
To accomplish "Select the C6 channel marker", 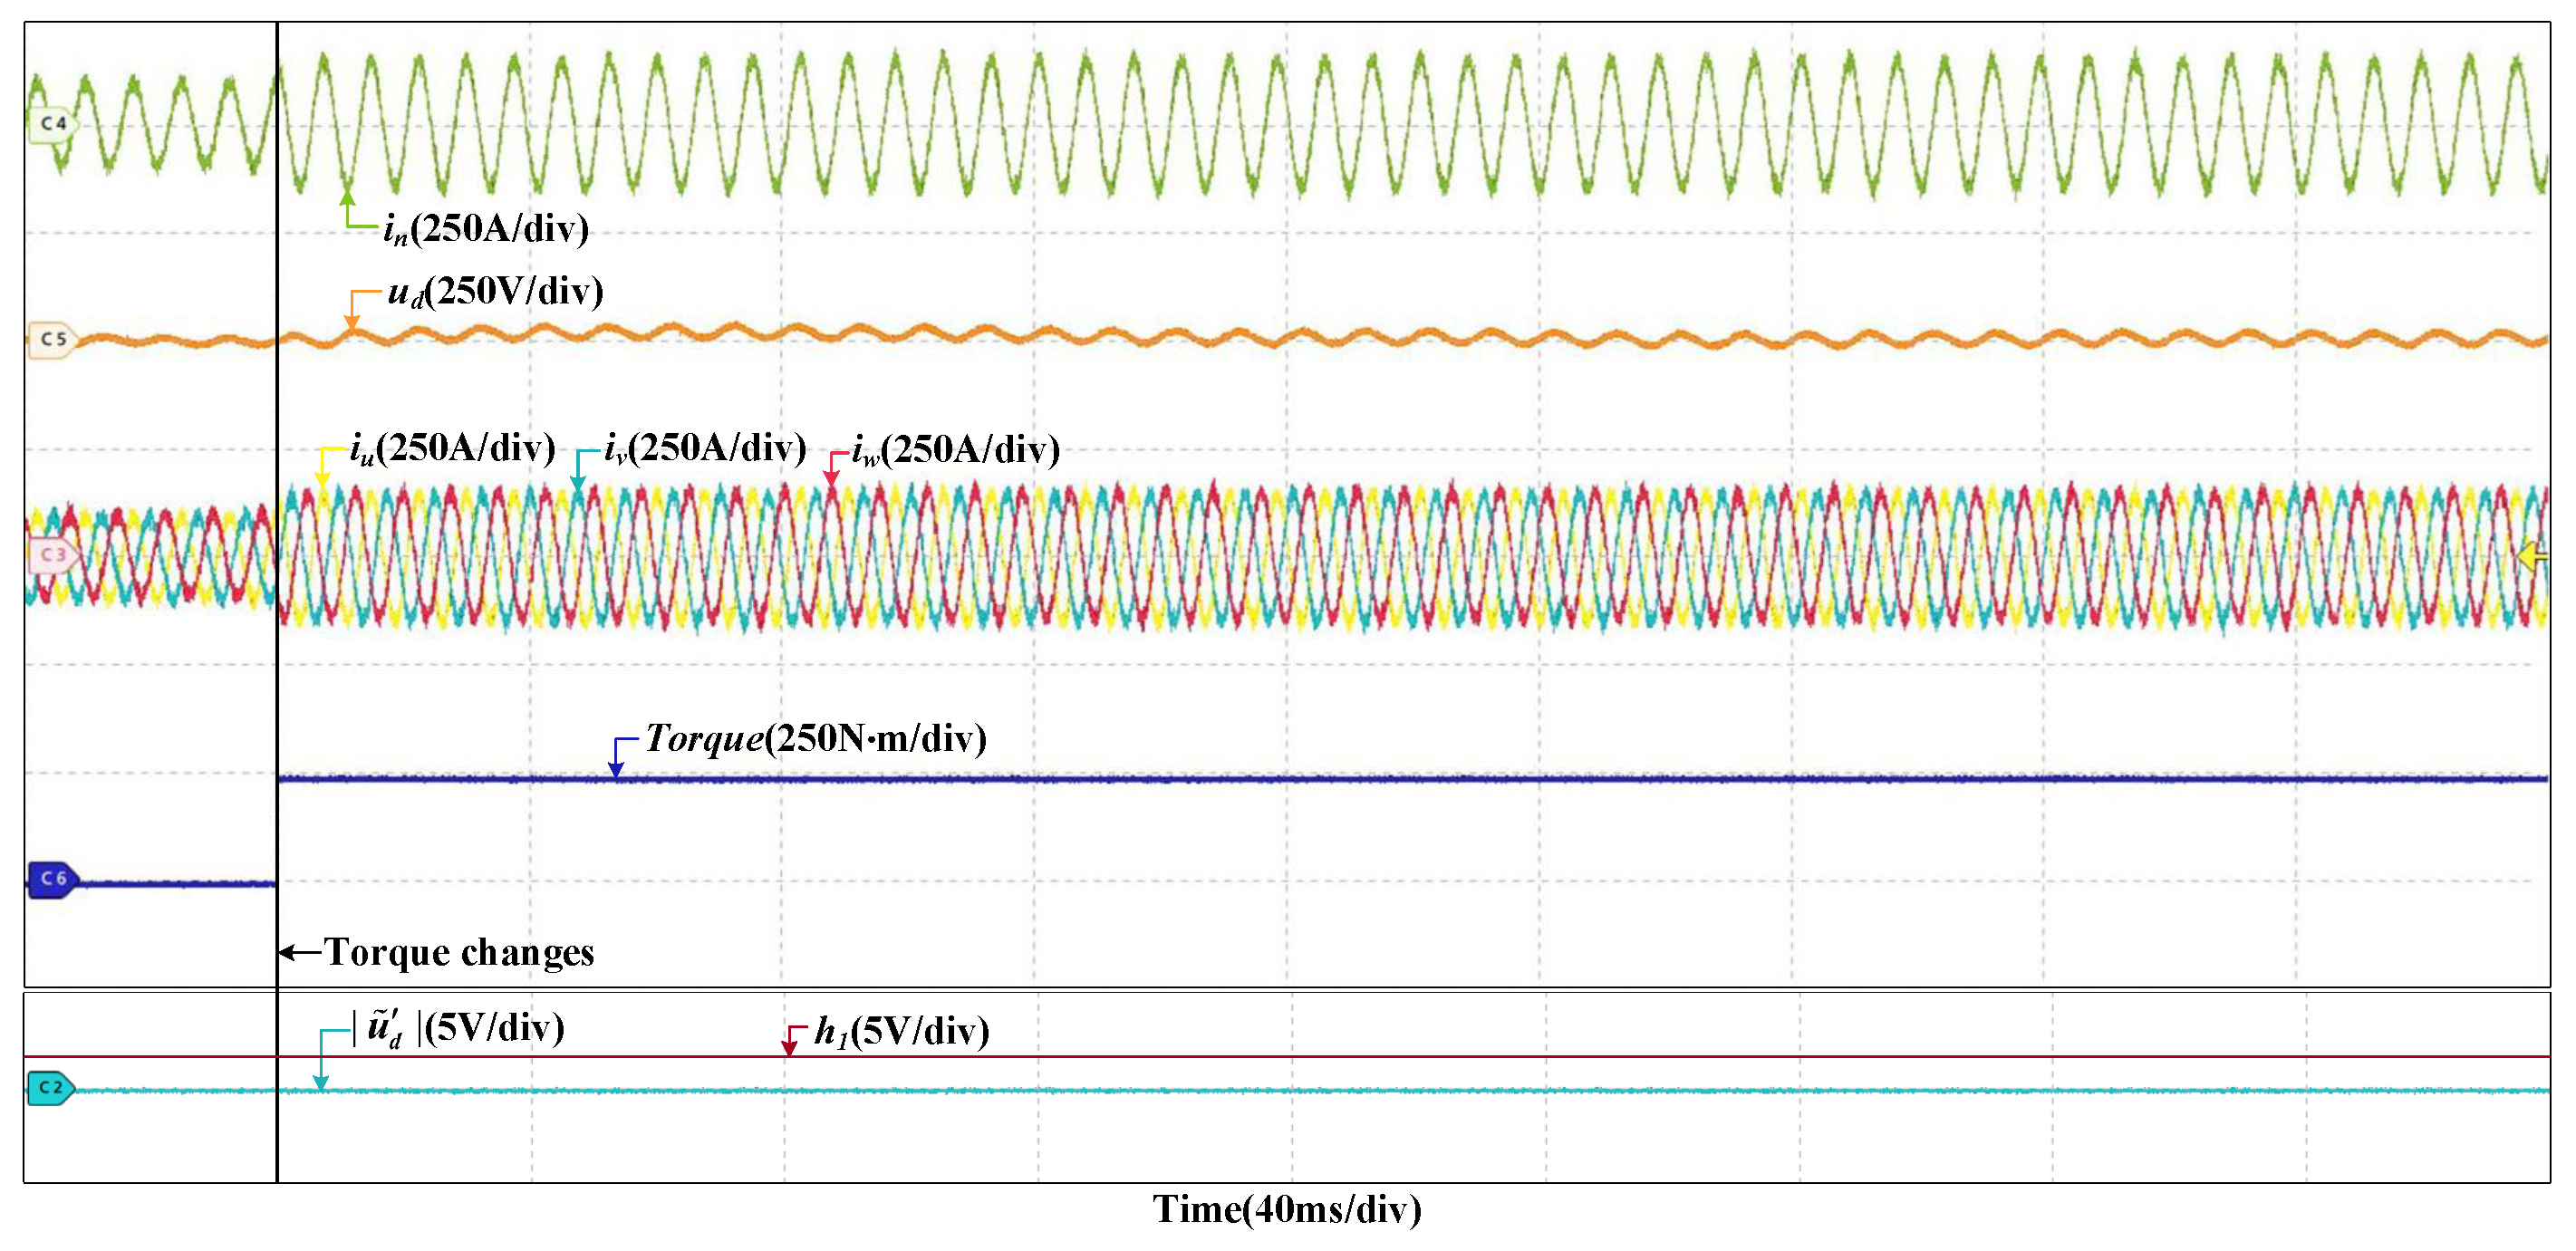I will (x=51, y=879).
